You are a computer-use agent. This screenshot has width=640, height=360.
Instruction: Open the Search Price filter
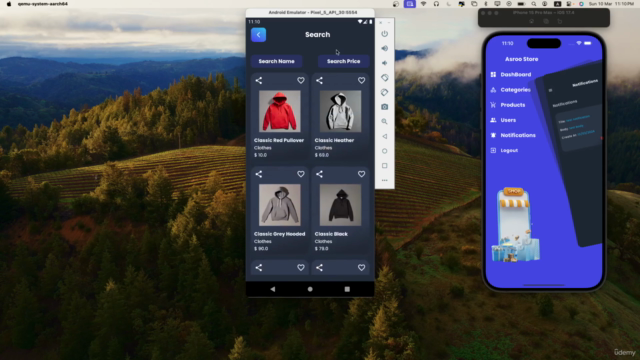pyautogui.click(x=343, y=61)
